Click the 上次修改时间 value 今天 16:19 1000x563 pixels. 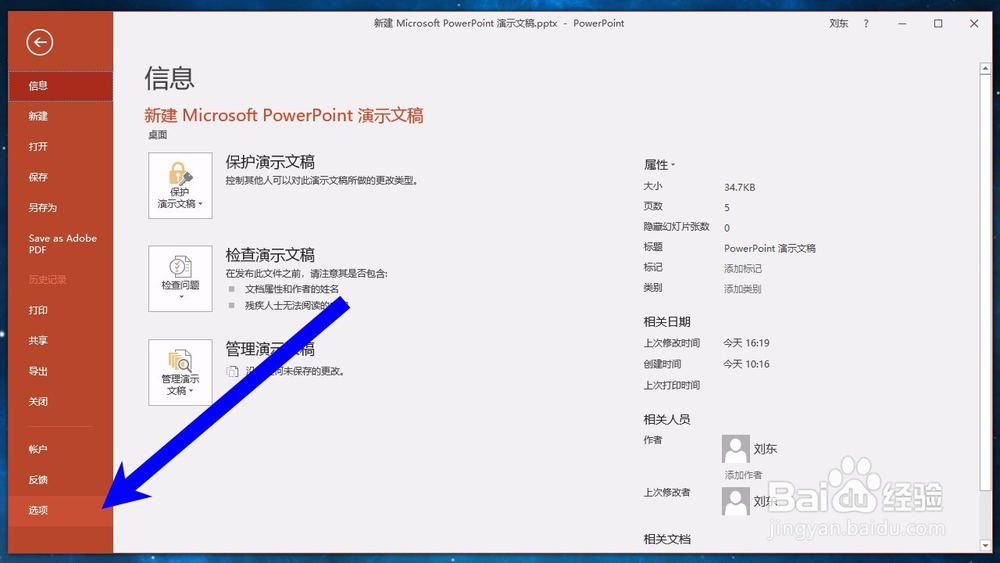coord(746,343)
